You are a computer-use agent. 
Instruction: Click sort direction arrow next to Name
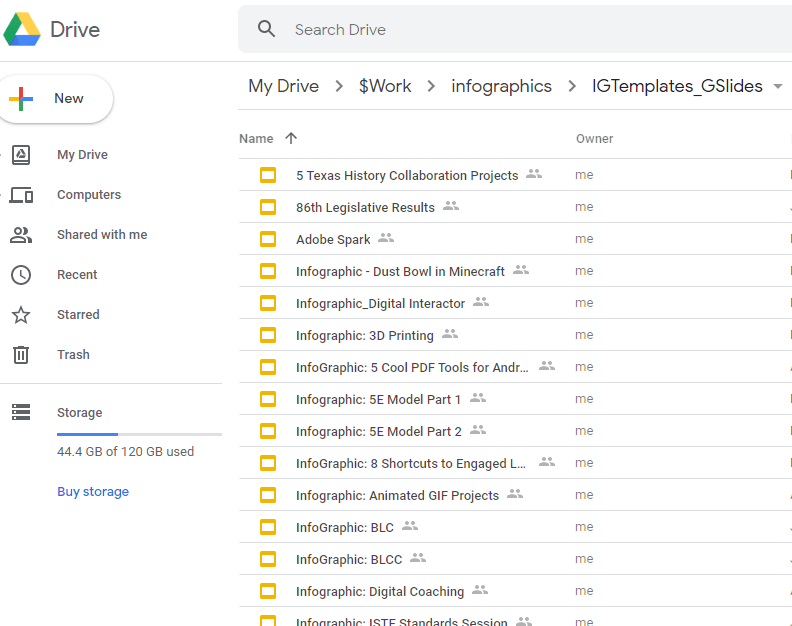[x=291, y=138]
